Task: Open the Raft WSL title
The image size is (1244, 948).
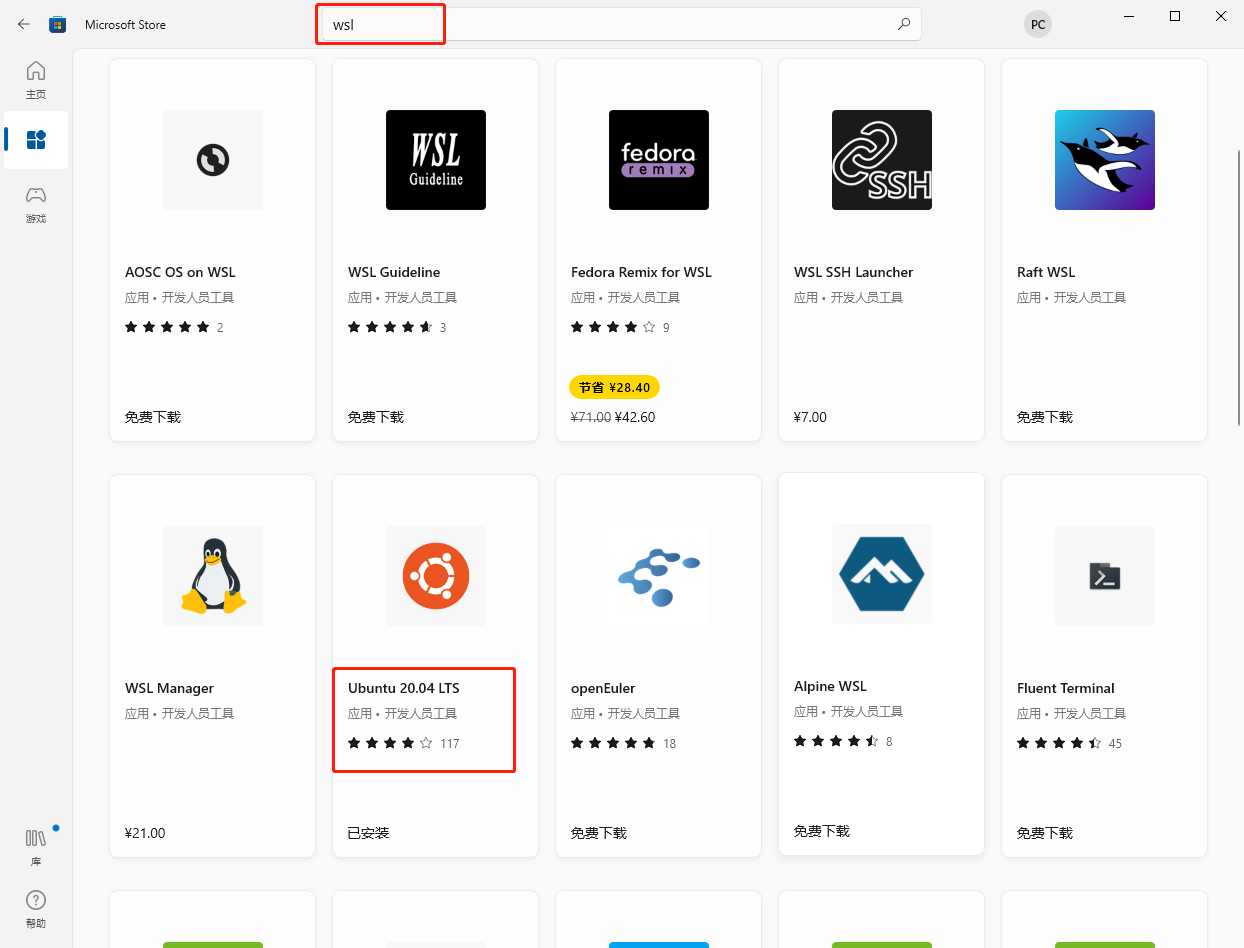Action: coord(1046,272)
